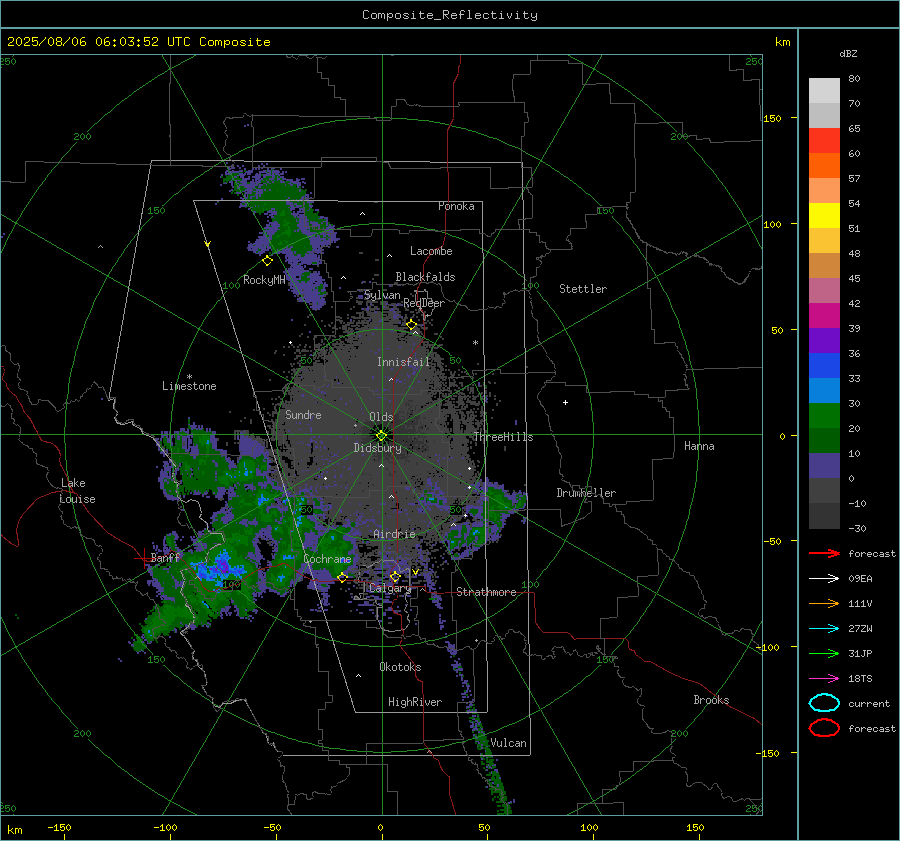Image resolution: width=900 pixels, height=841 pixels.
Task: Click the Lacombe town label
Action: pos(431,251)
